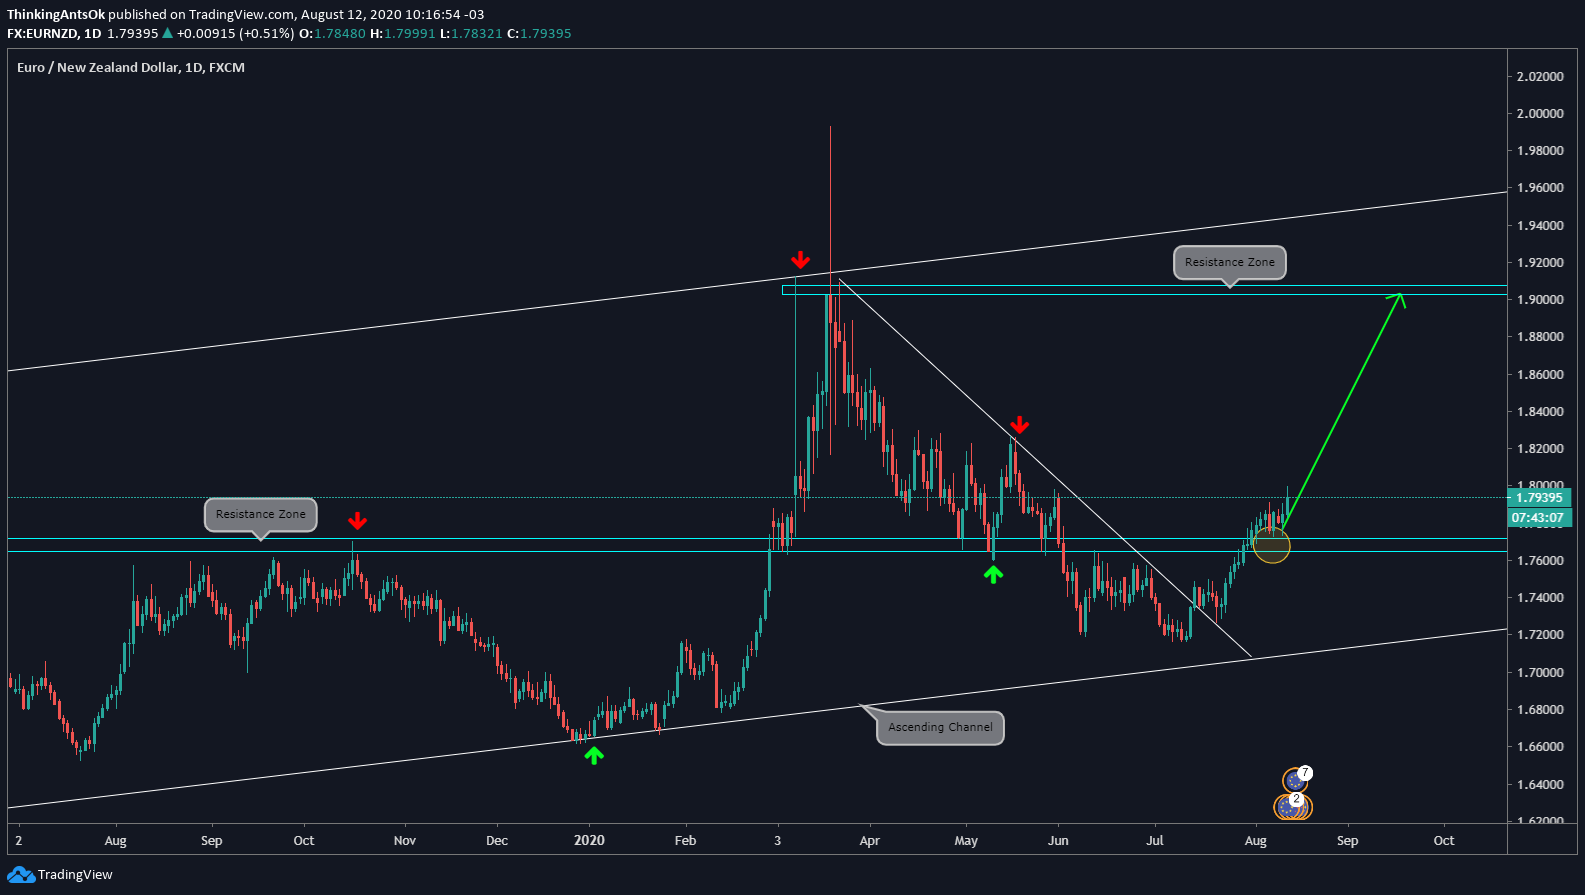Click the high value H:1.79991

(x=403, y=34)
